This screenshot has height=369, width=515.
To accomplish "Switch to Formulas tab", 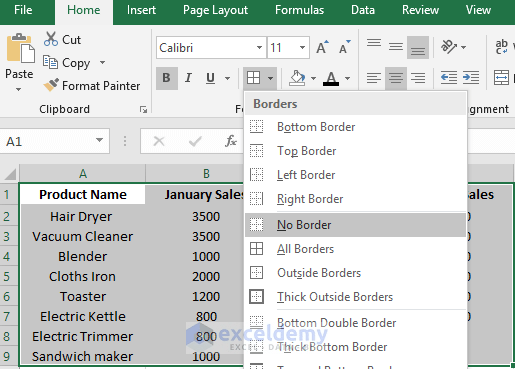I will [299, 10].
